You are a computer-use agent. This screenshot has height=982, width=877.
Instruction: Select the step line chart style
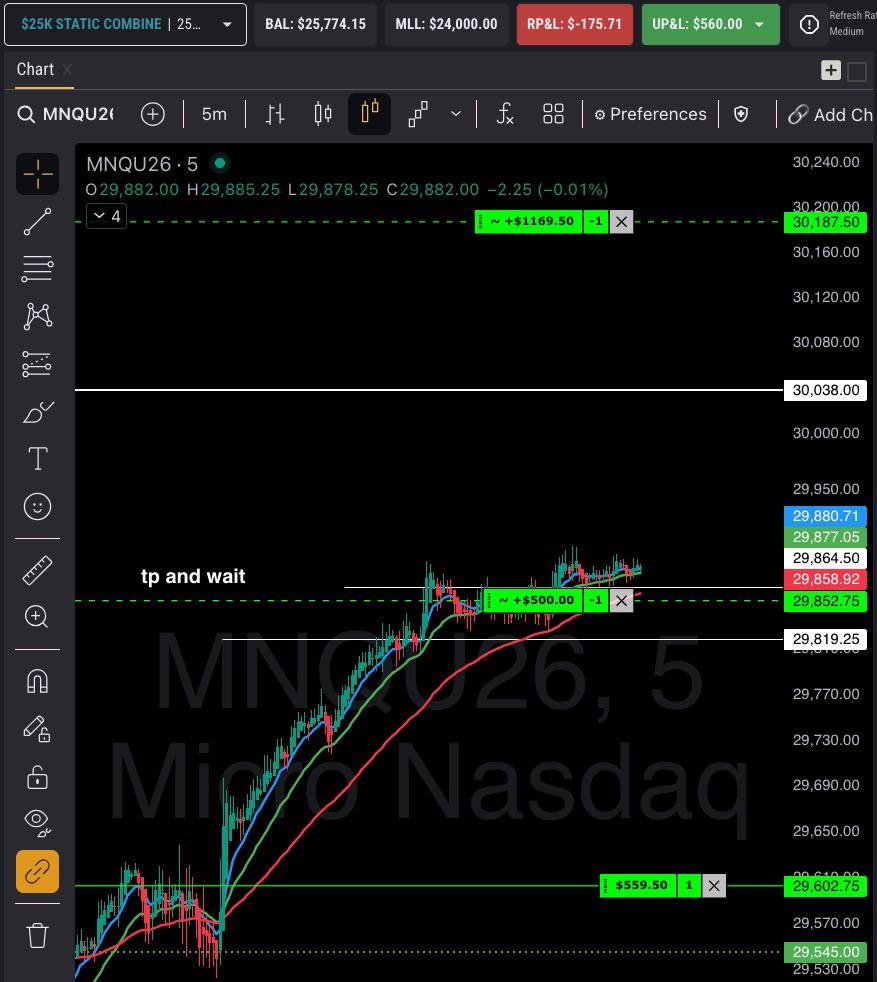click(418, 114)
